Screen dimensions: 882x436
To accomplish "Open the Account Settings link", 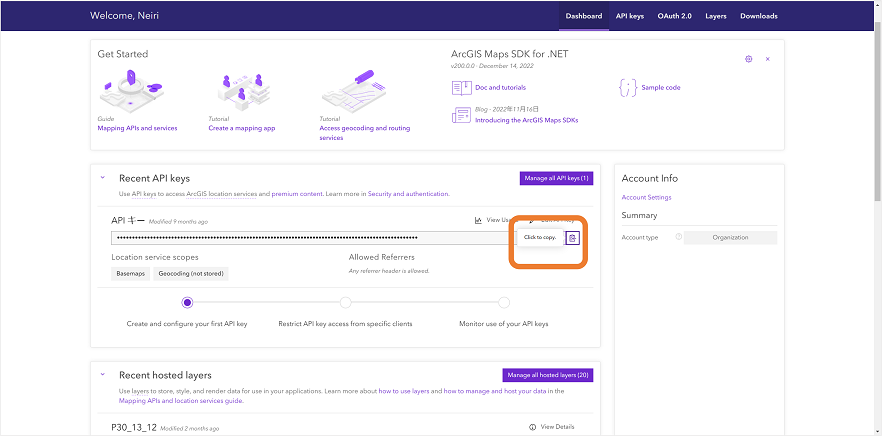I will (x=646, y=197).
